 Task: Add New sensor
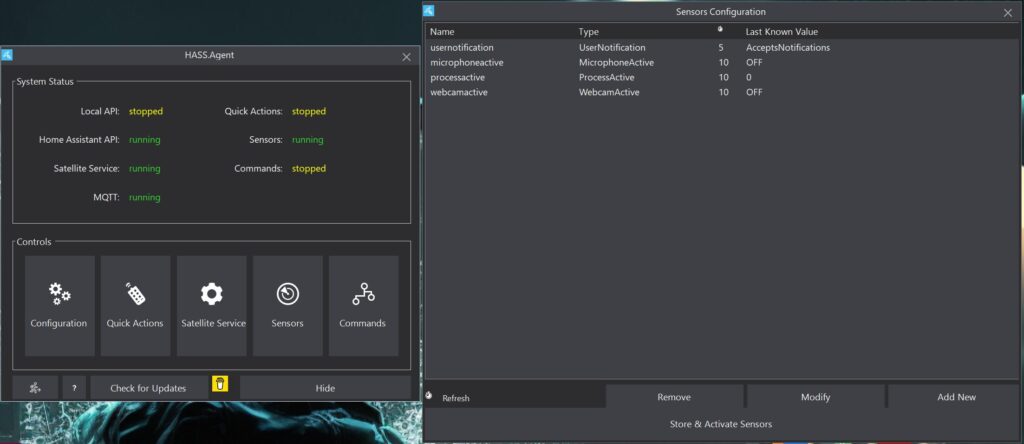[956, 396]
